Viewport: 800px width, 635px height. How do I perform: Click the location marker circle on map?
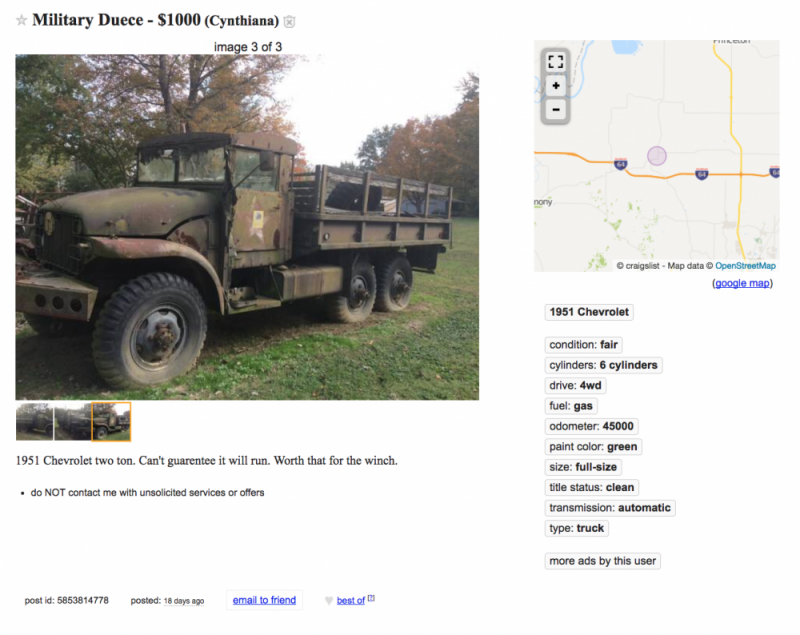tap(657, 156)
